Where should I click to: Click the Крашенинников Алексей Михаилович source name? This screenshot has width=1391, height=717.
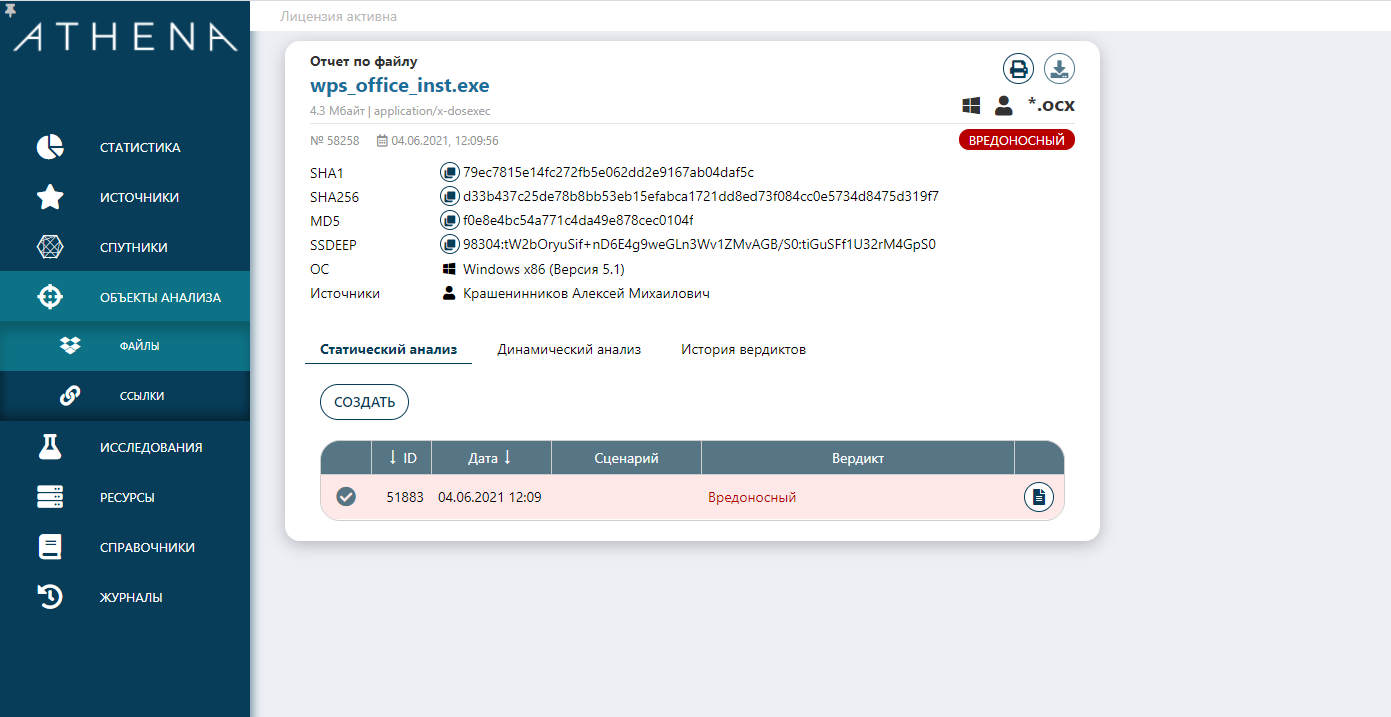[586, 293]
